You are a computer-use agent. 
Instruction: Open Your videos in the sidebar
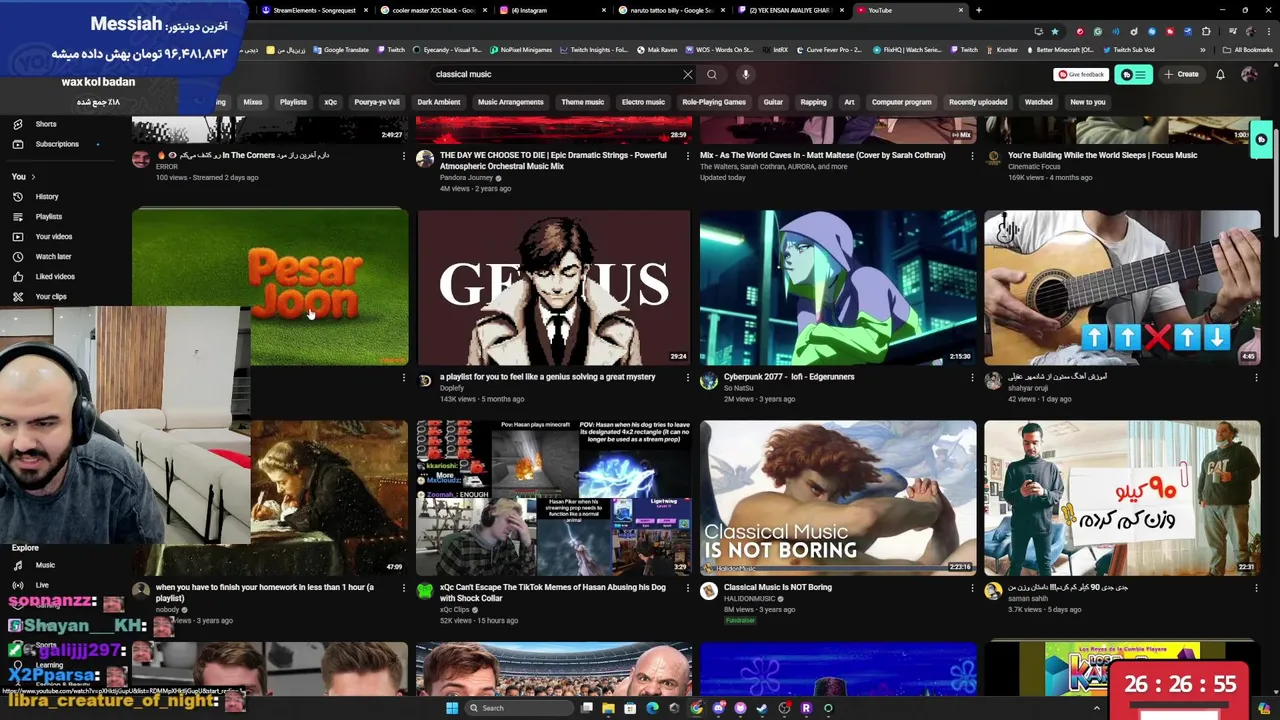[x=54, y=237]
